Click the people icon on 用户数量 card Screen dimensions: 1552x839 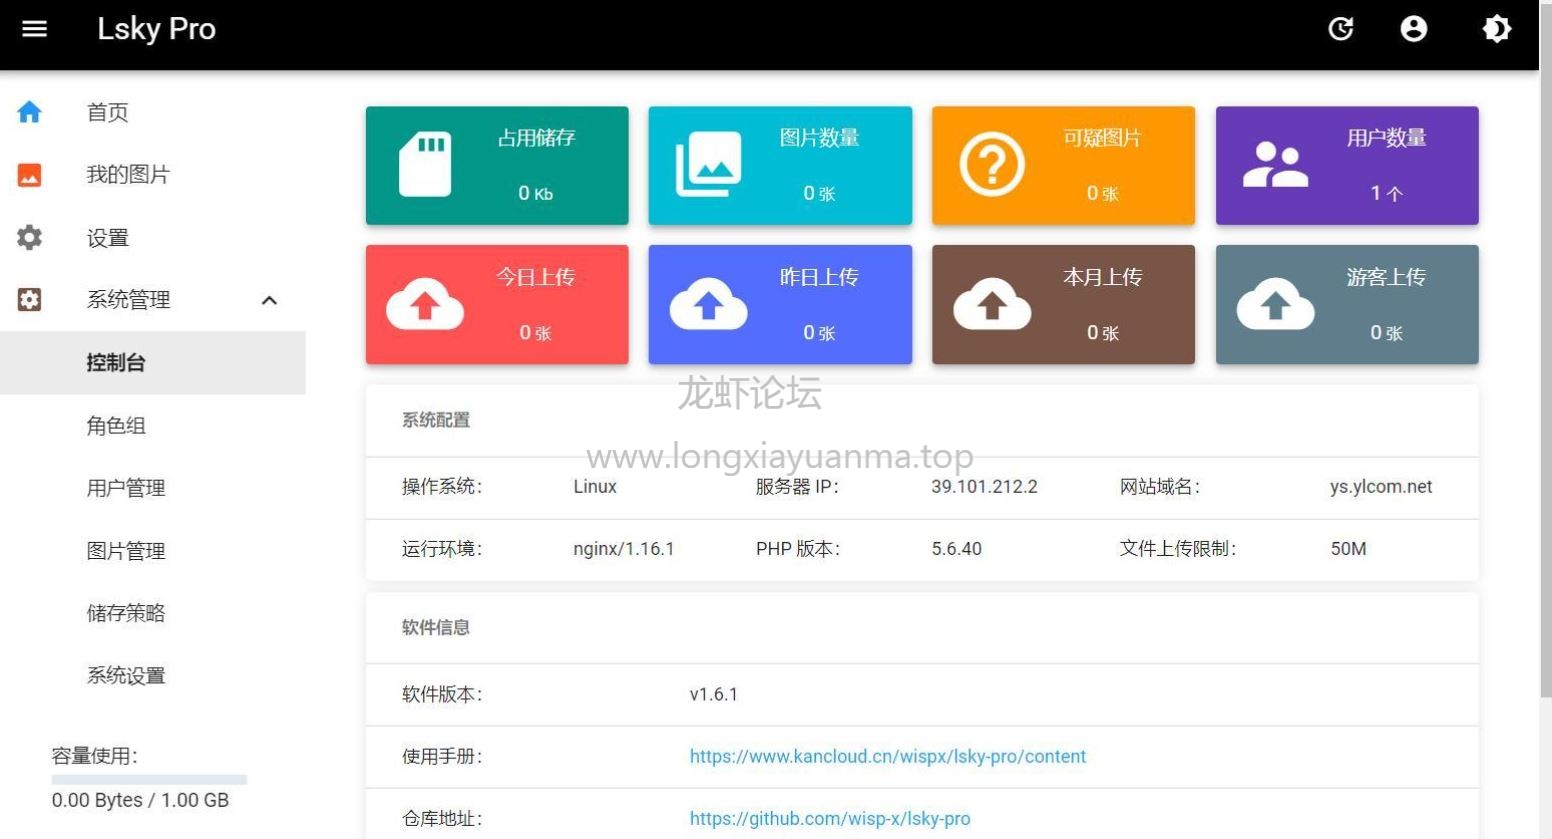pos(1275,165)
